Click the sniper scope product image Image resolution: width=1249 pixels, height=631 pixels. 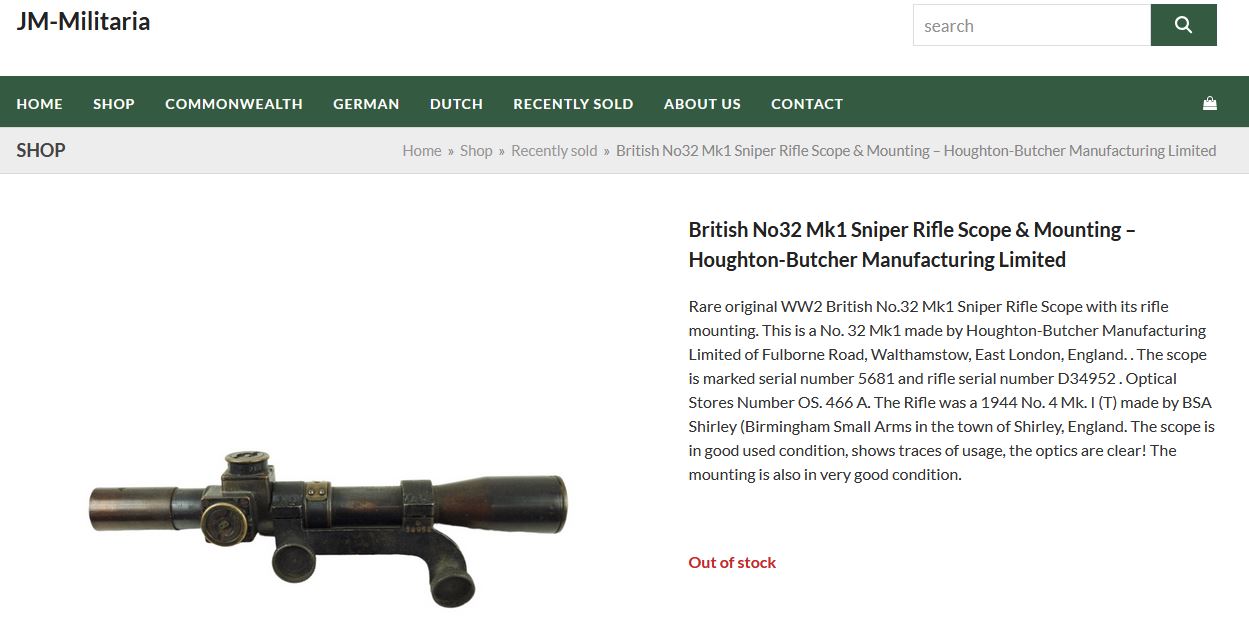click(328, 525)
